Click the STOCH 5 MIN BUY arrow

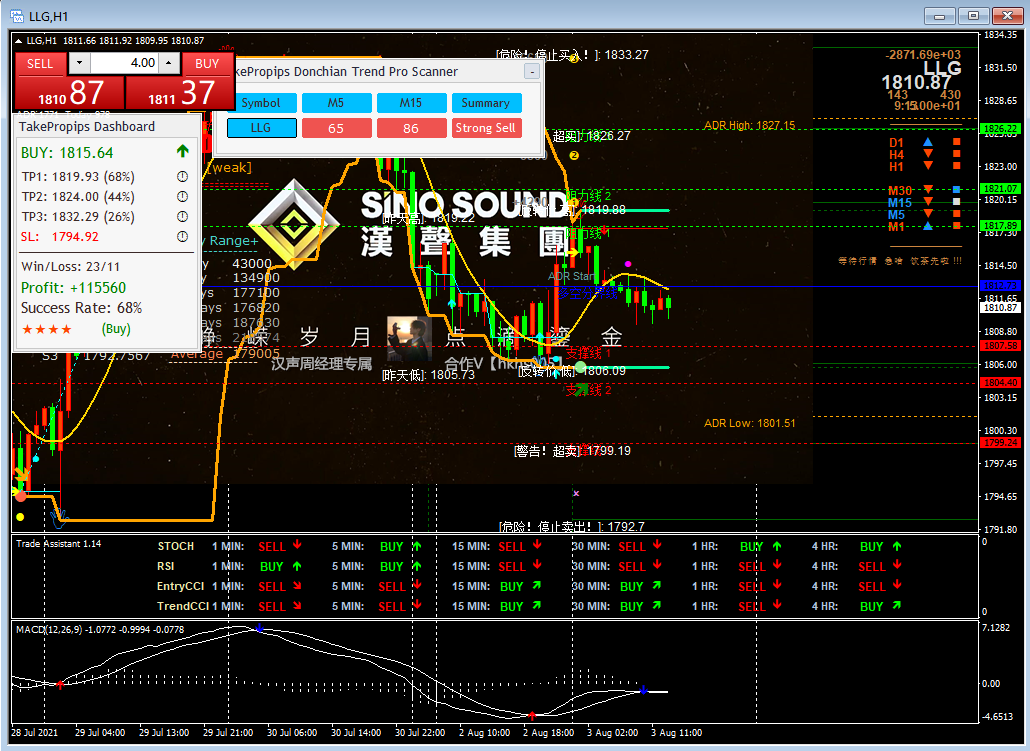tap(416, 546)
